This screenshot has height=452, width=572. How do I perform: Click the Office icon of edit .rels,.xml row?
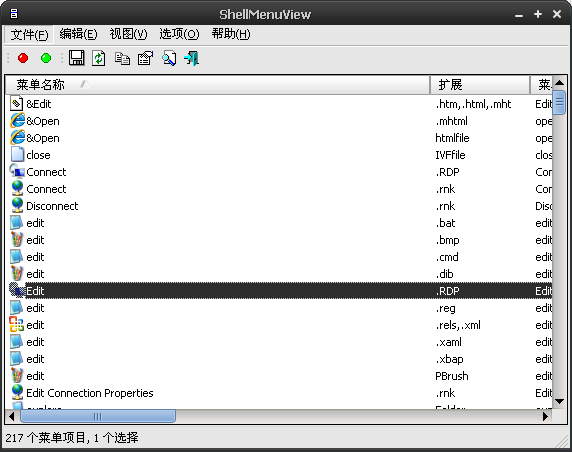(17, 324)
